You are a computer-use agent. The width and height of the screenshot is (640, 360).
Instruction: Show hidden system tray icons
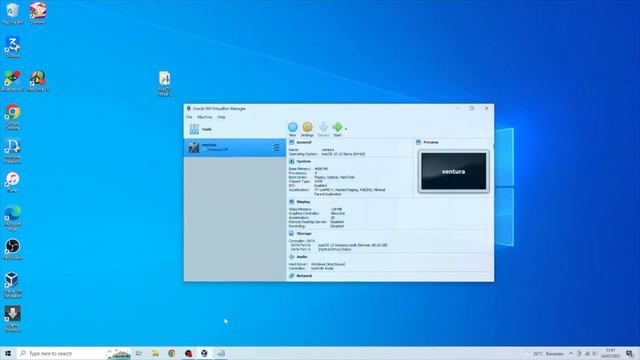pyautogui.click(x=571, y=353)
